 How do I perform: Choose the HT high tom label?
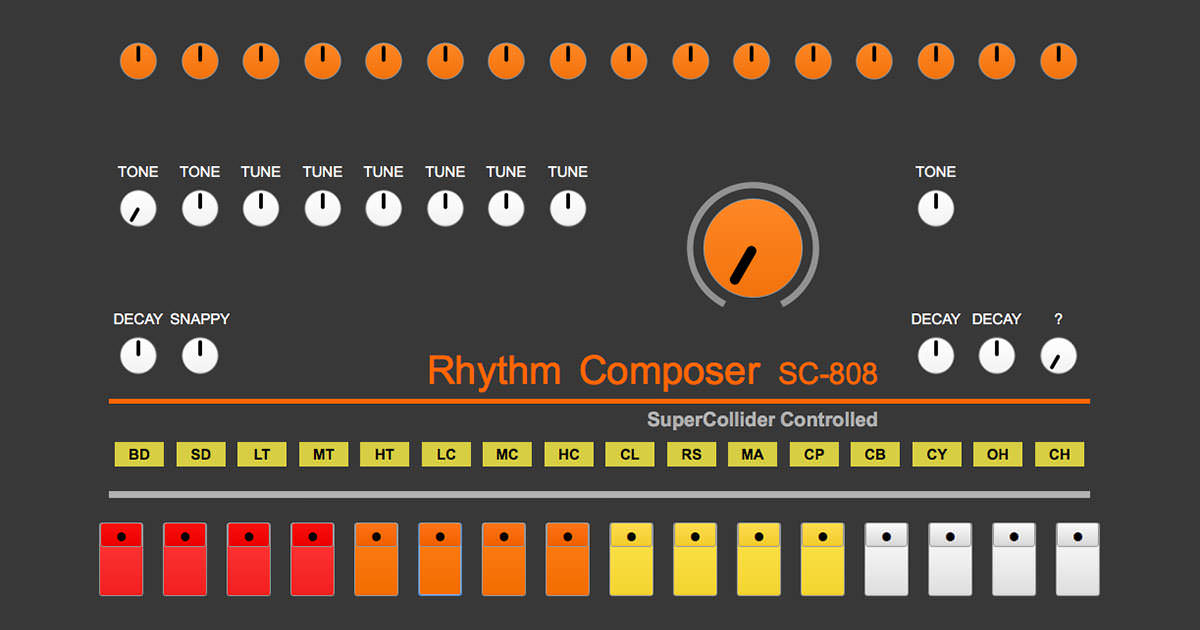(384, 454)
